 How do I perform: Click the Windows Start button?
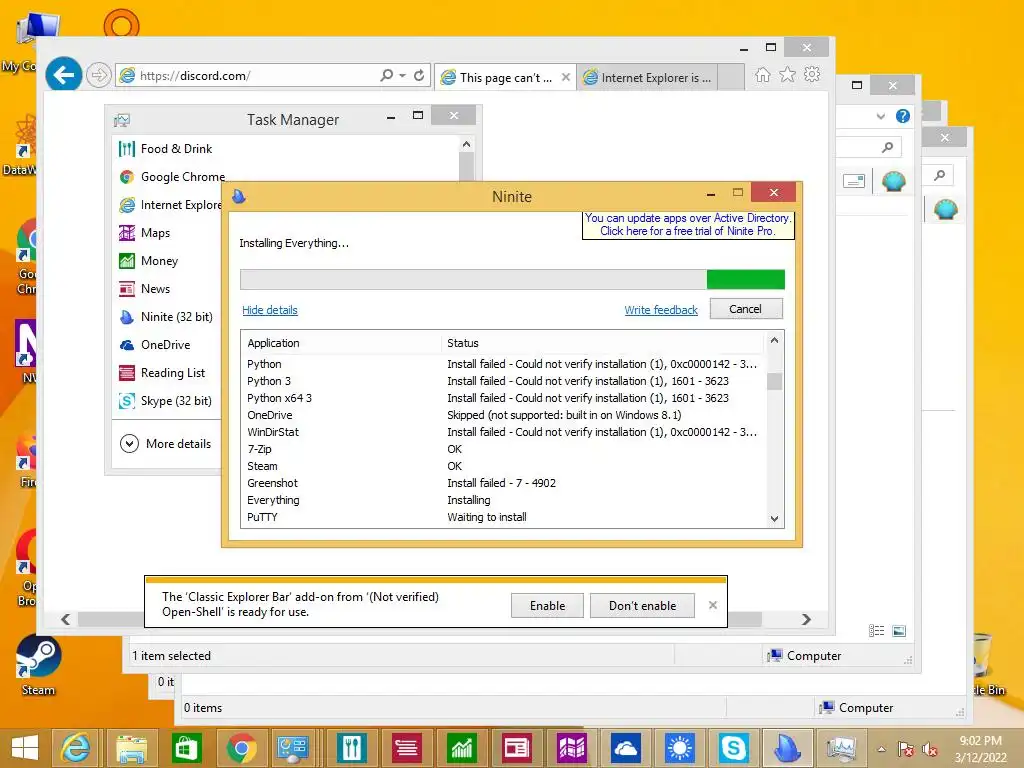(25, 748)
